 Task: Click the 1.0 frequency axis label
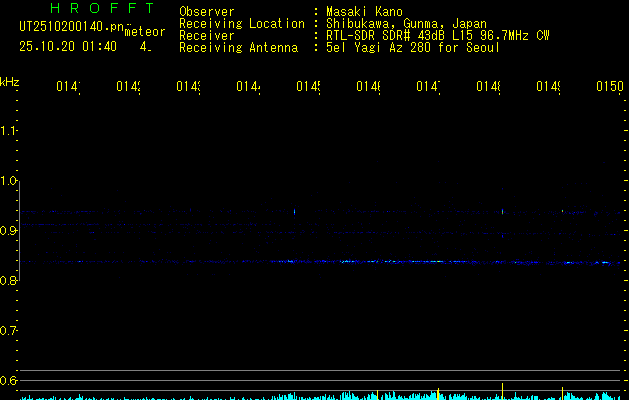[x=9, y=181]
